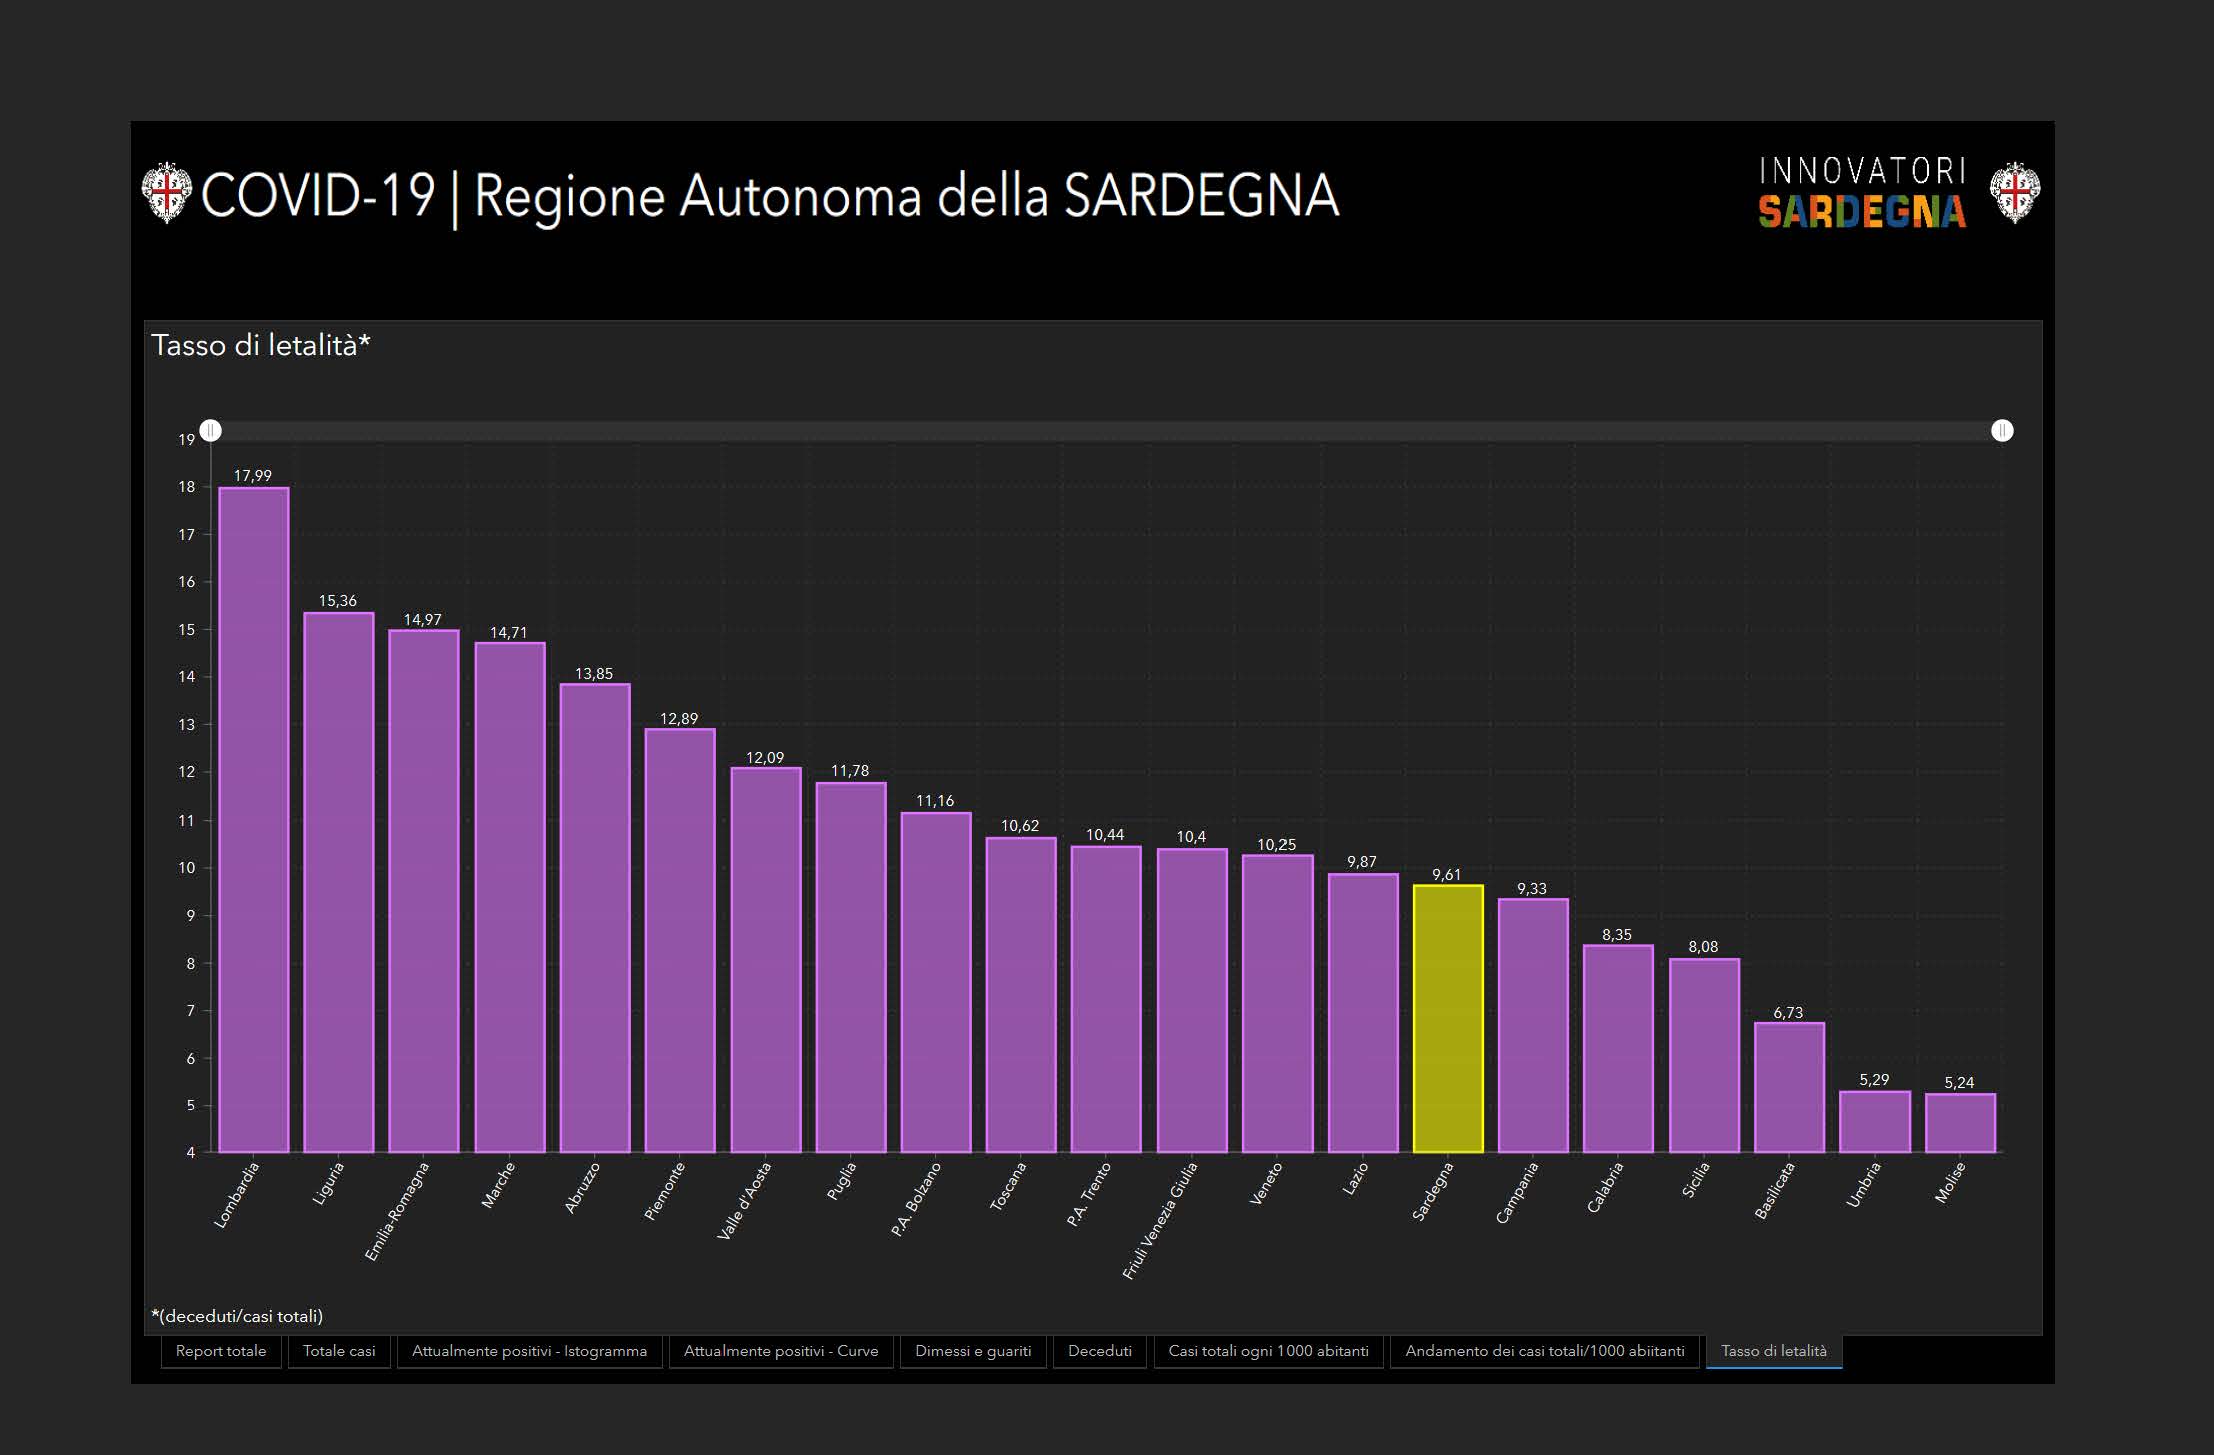Switch to the Totale casi tab
The image size is (2214, 1455).
[x=339, y=1351]
